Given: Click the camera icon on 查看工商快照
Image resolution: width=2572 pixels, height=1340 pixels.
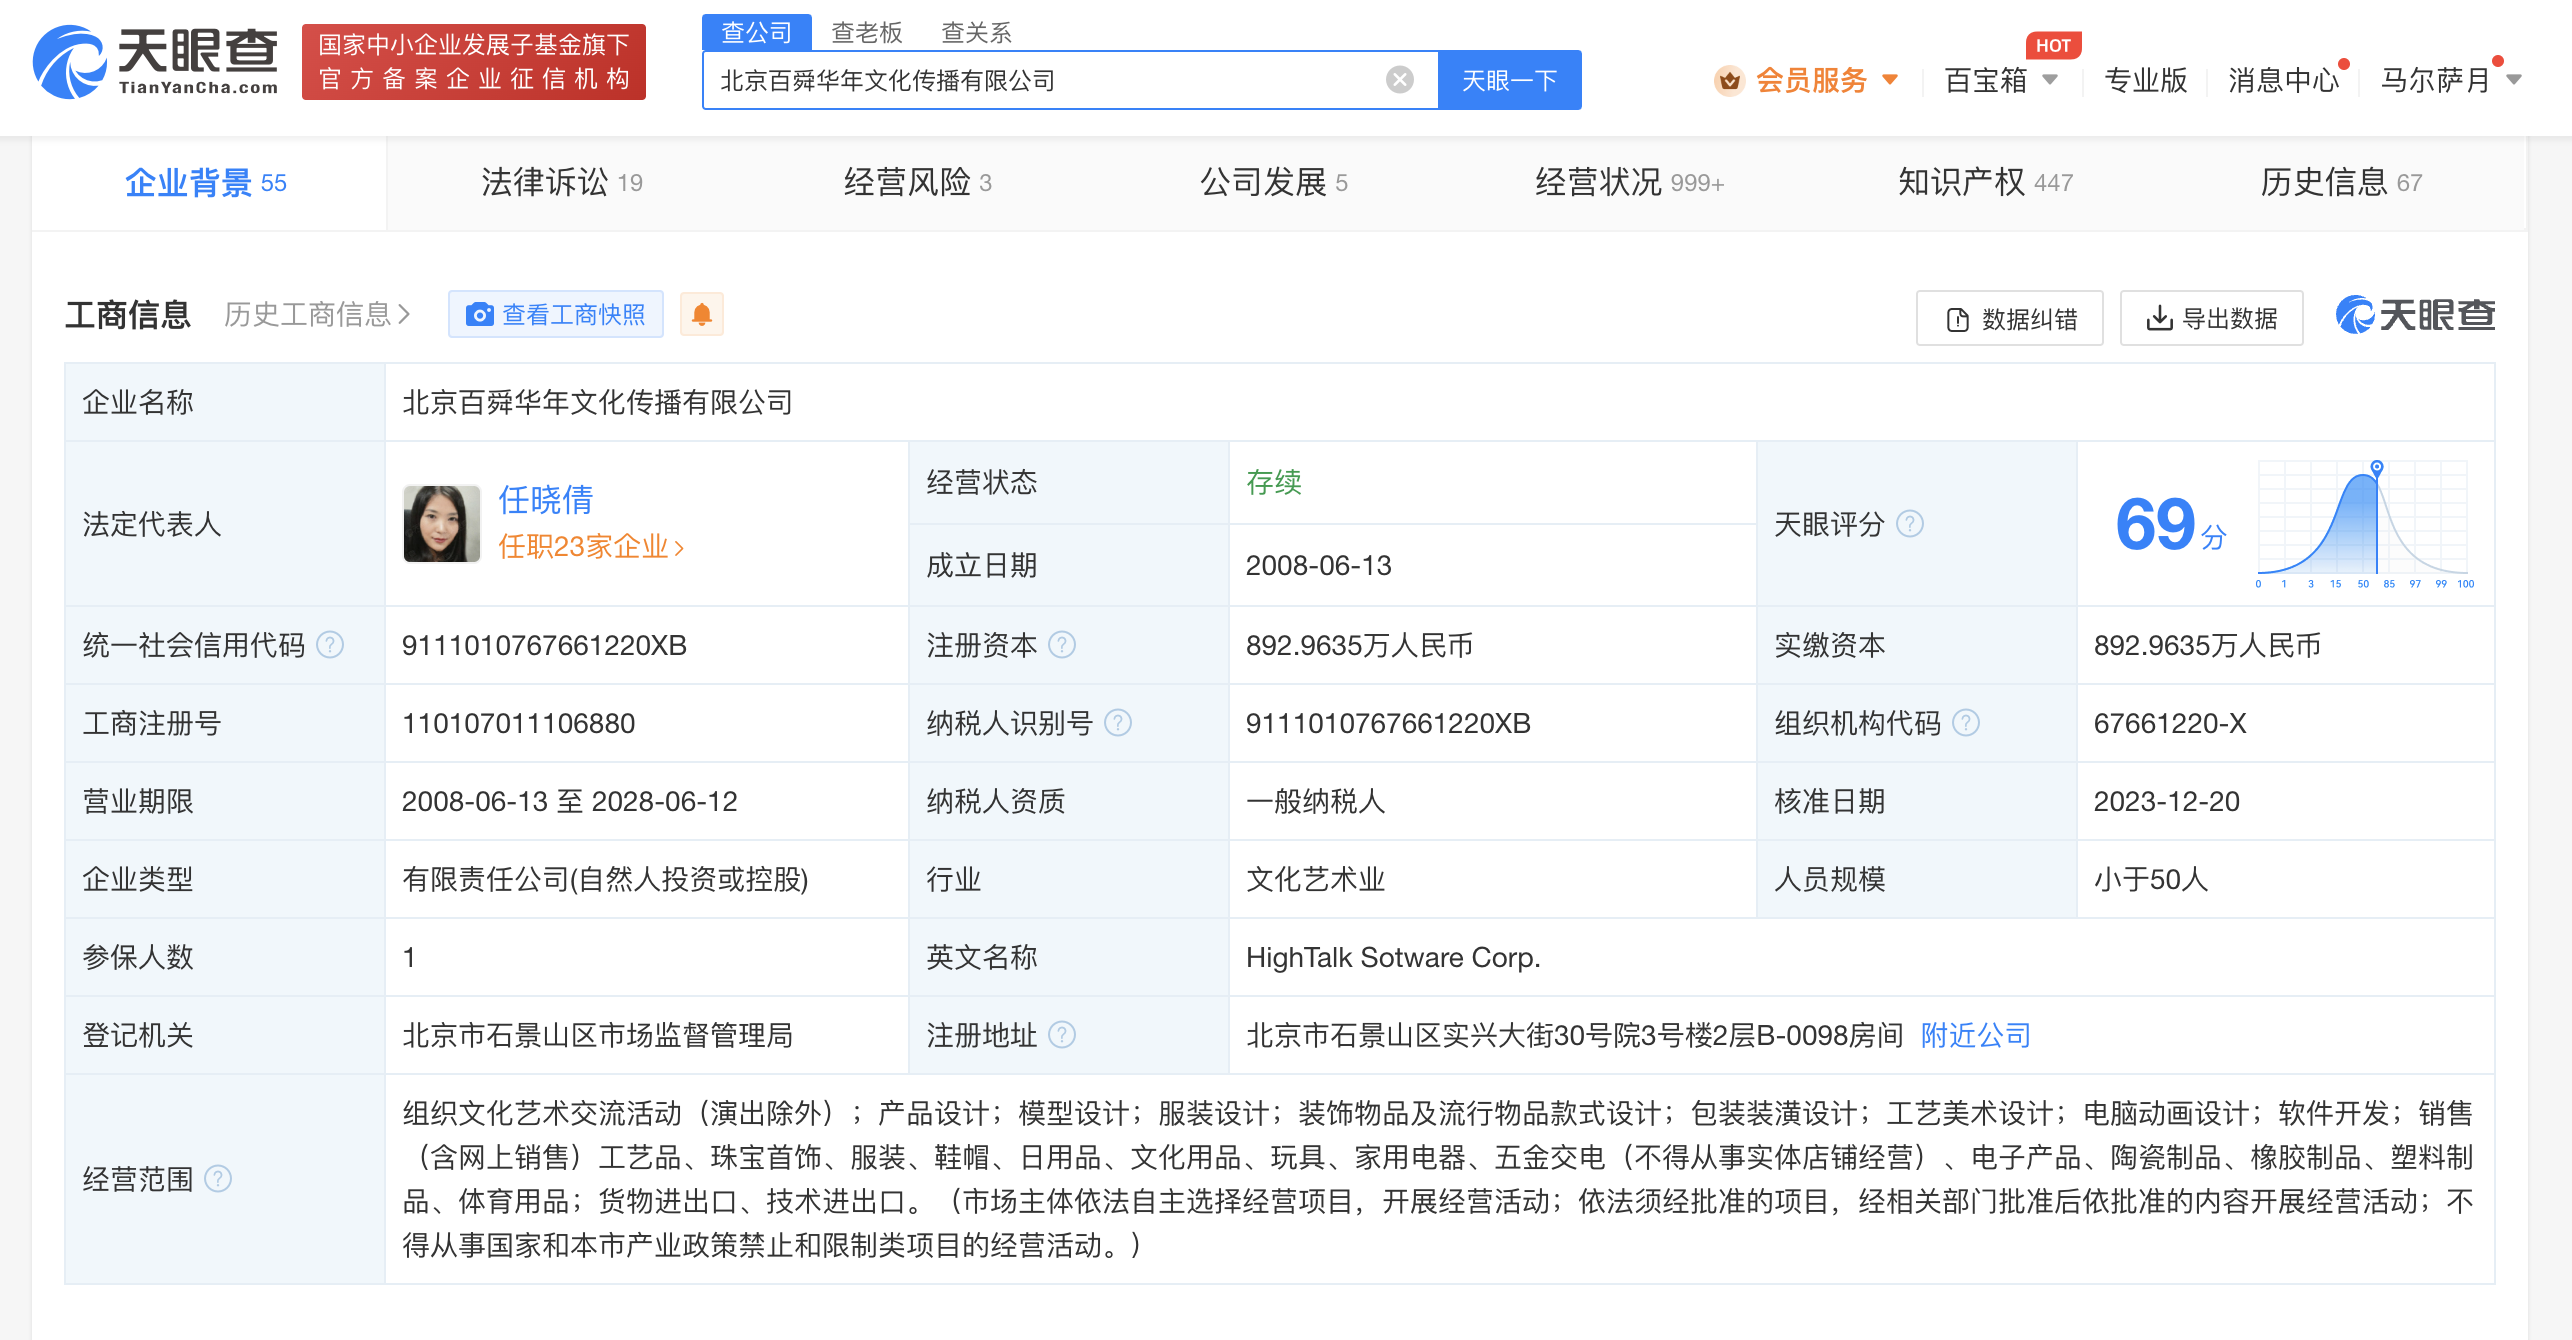Looking at the screenshot, I should coord(481,314).
